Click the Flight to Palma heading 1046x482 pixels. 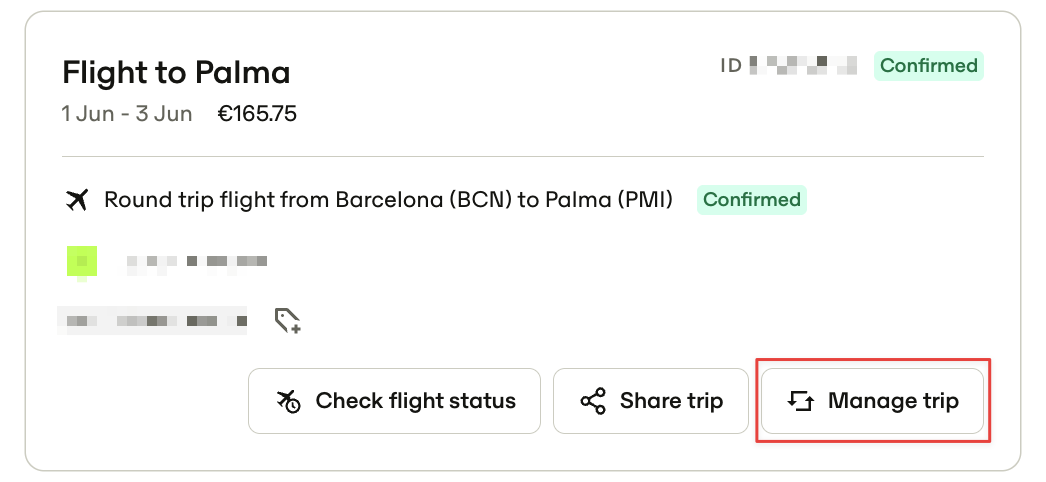tap(176, 72)
